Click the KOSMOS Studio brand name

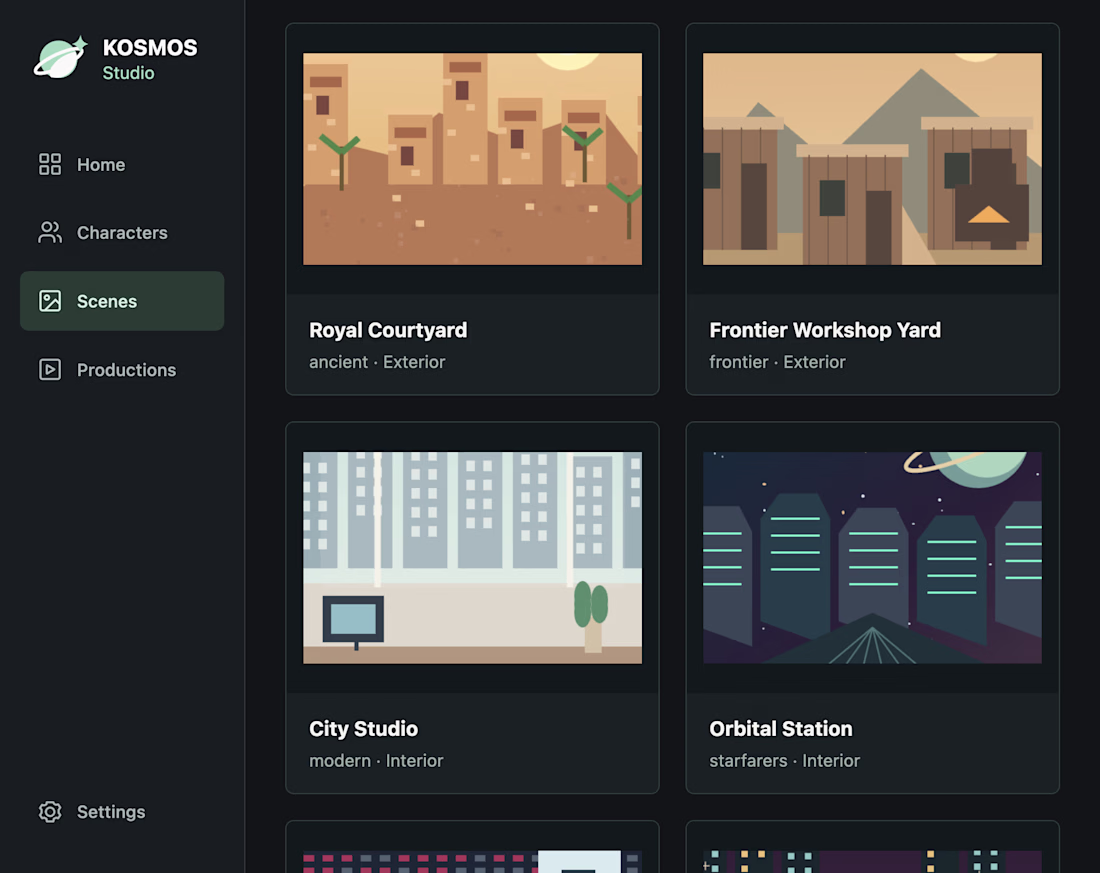(x=150, y=59)
